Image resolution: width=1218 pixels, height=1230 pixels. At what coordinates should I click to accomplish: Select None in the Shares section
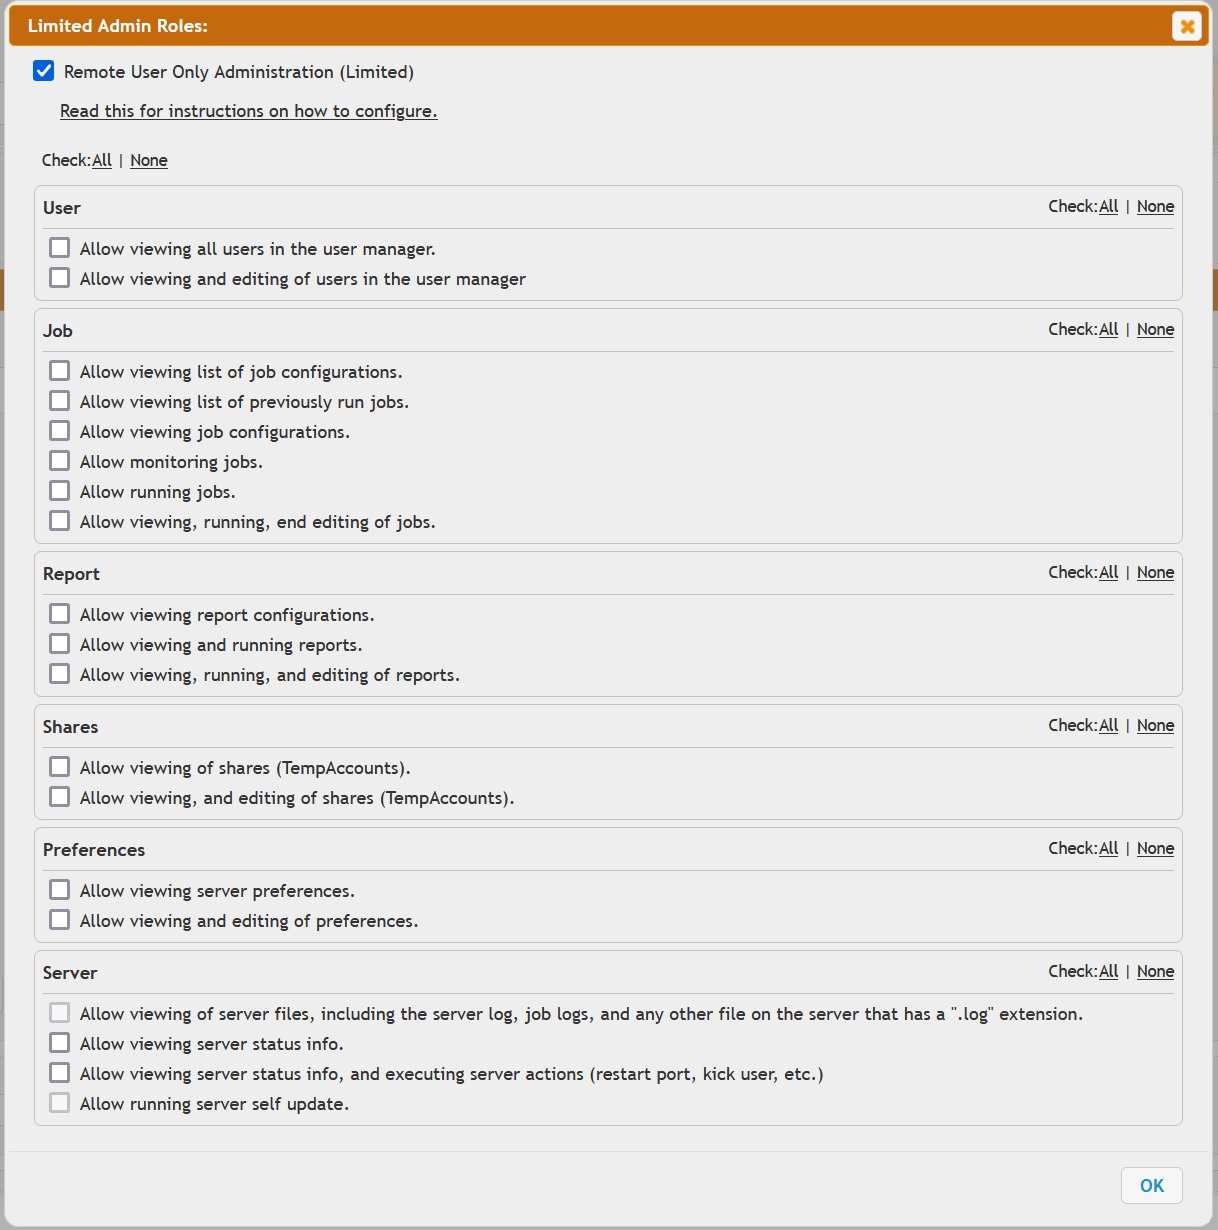pyautogui.click(x=1155, y=725)
